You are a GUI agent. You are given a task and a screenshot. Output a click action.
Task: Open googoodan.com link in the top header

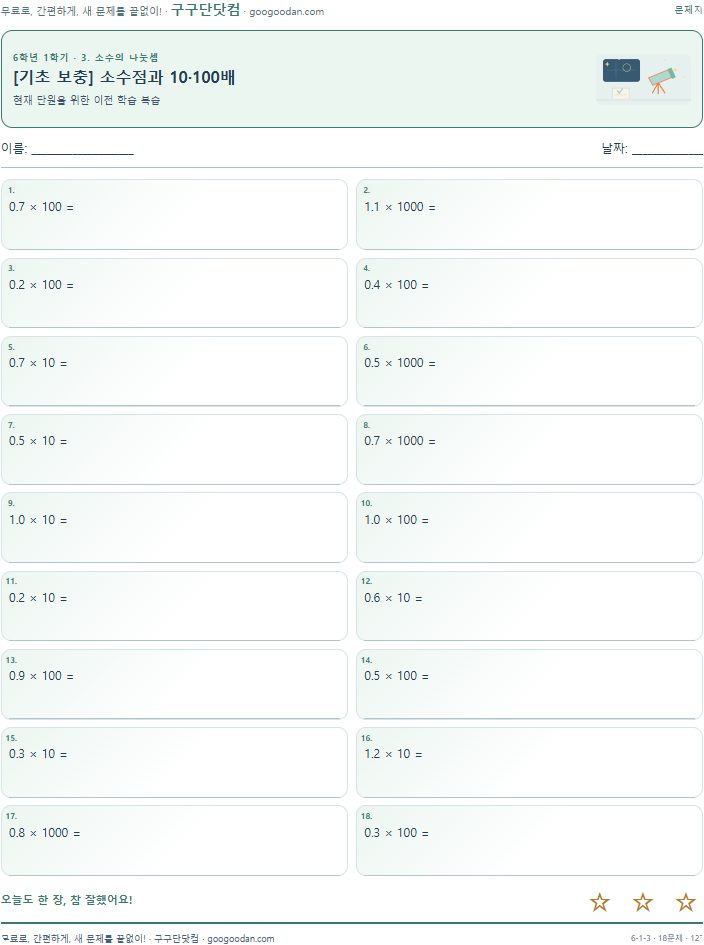point(286,11)
